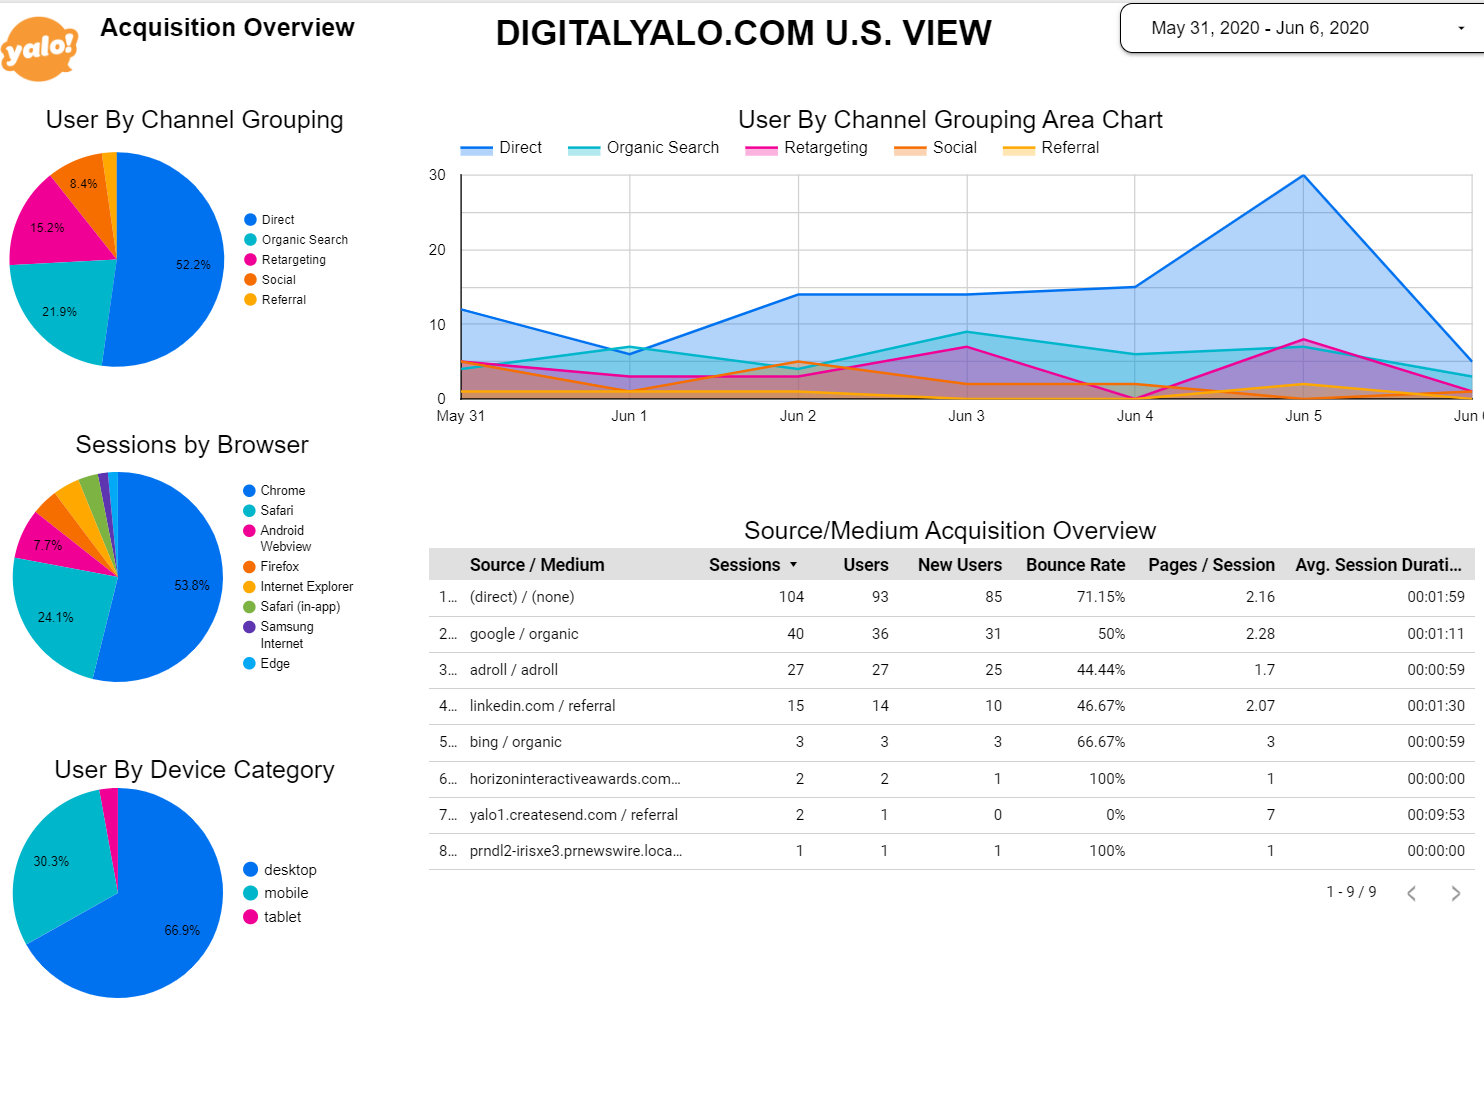This screenshot has height=1117, width=1484.
Task: Click the 24.1% Safari pie slice
Action: pyautogui.click(x=60, y=615)
